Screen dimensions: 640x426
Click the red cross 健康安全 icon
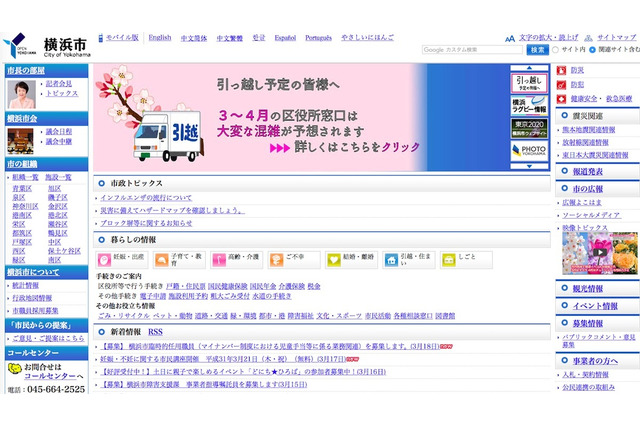[x=562, y=99]
